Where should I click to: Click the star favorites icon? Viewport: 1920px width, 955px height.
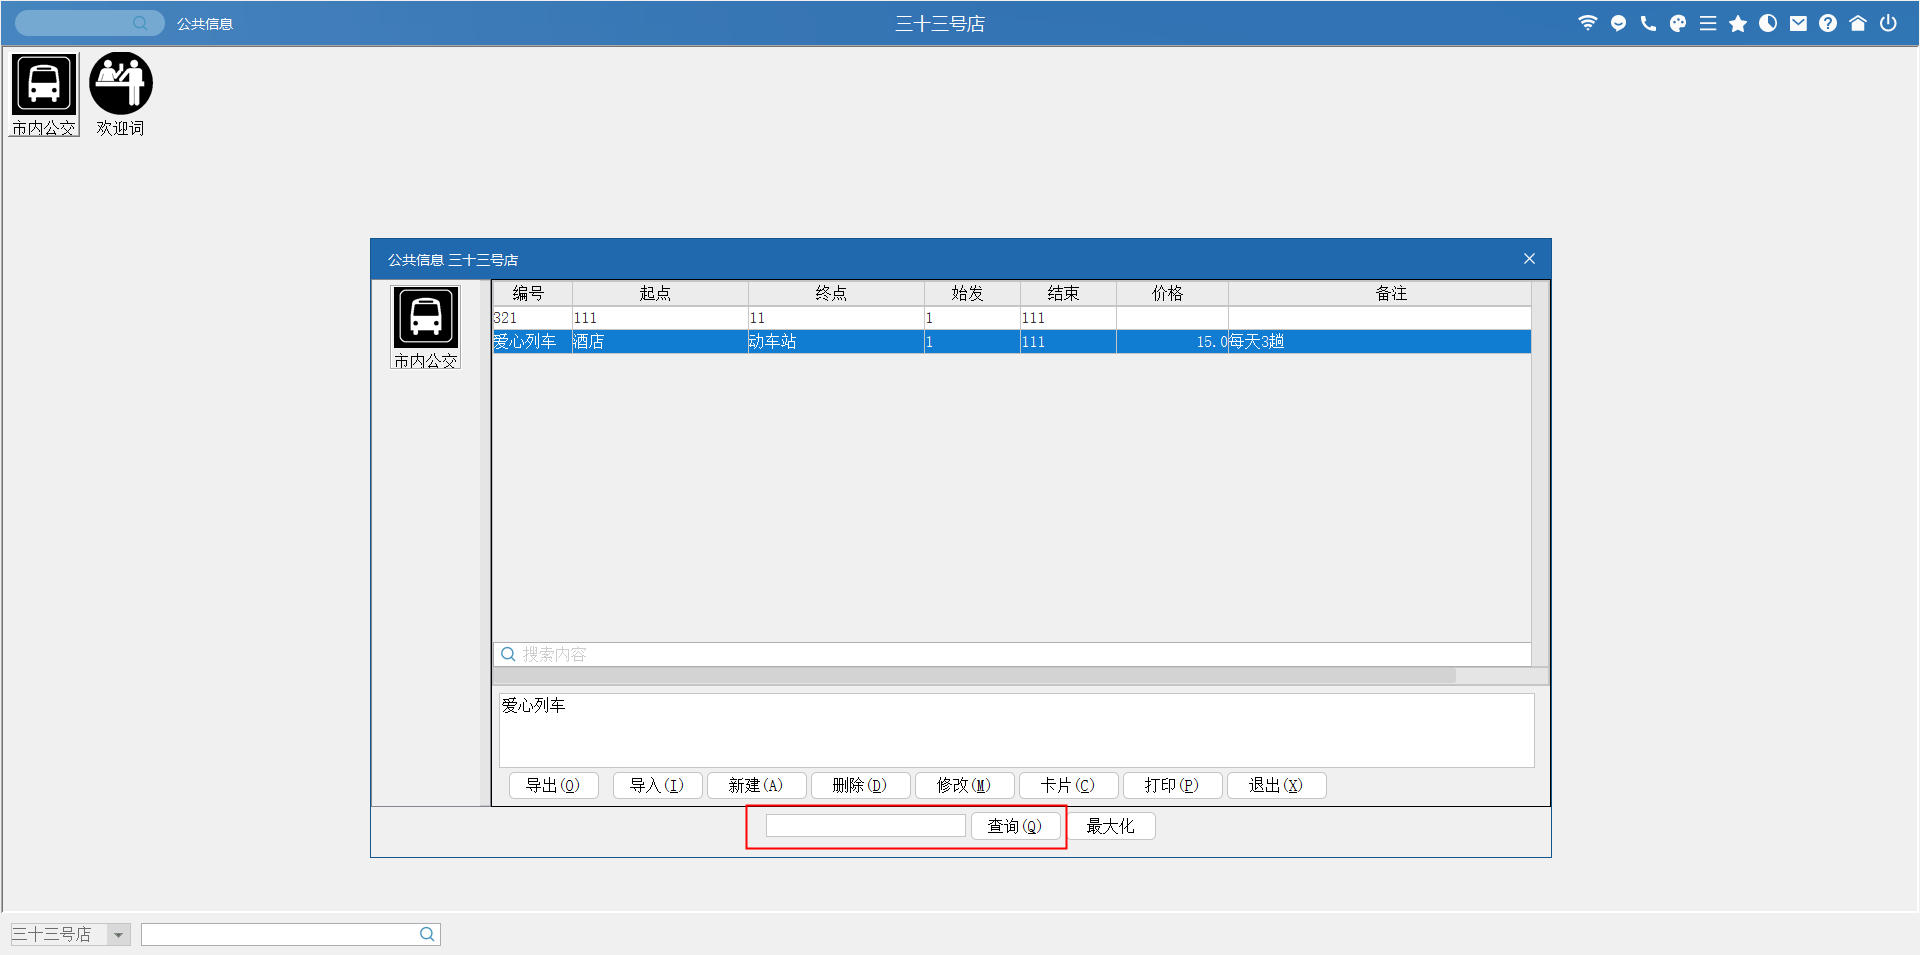(1738, 23)
